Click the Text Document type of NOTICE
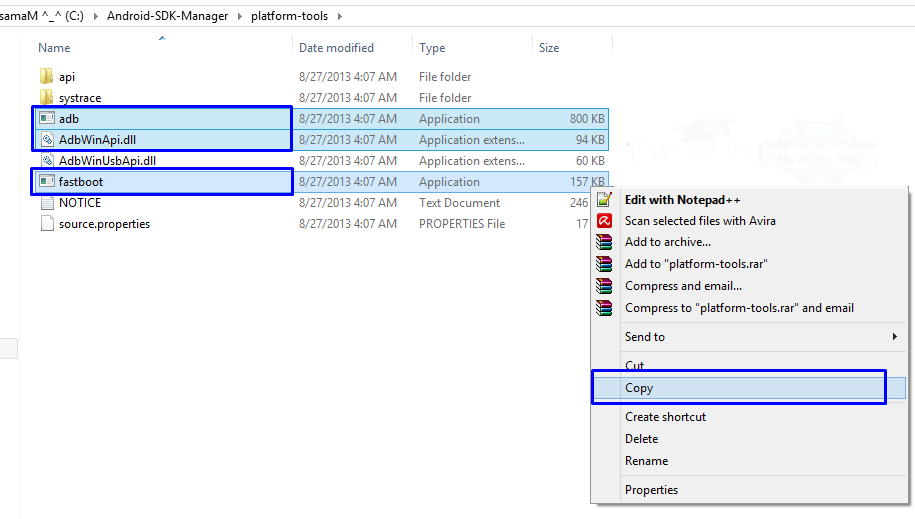This screenshot has height=519, width=915. point(459,203)
